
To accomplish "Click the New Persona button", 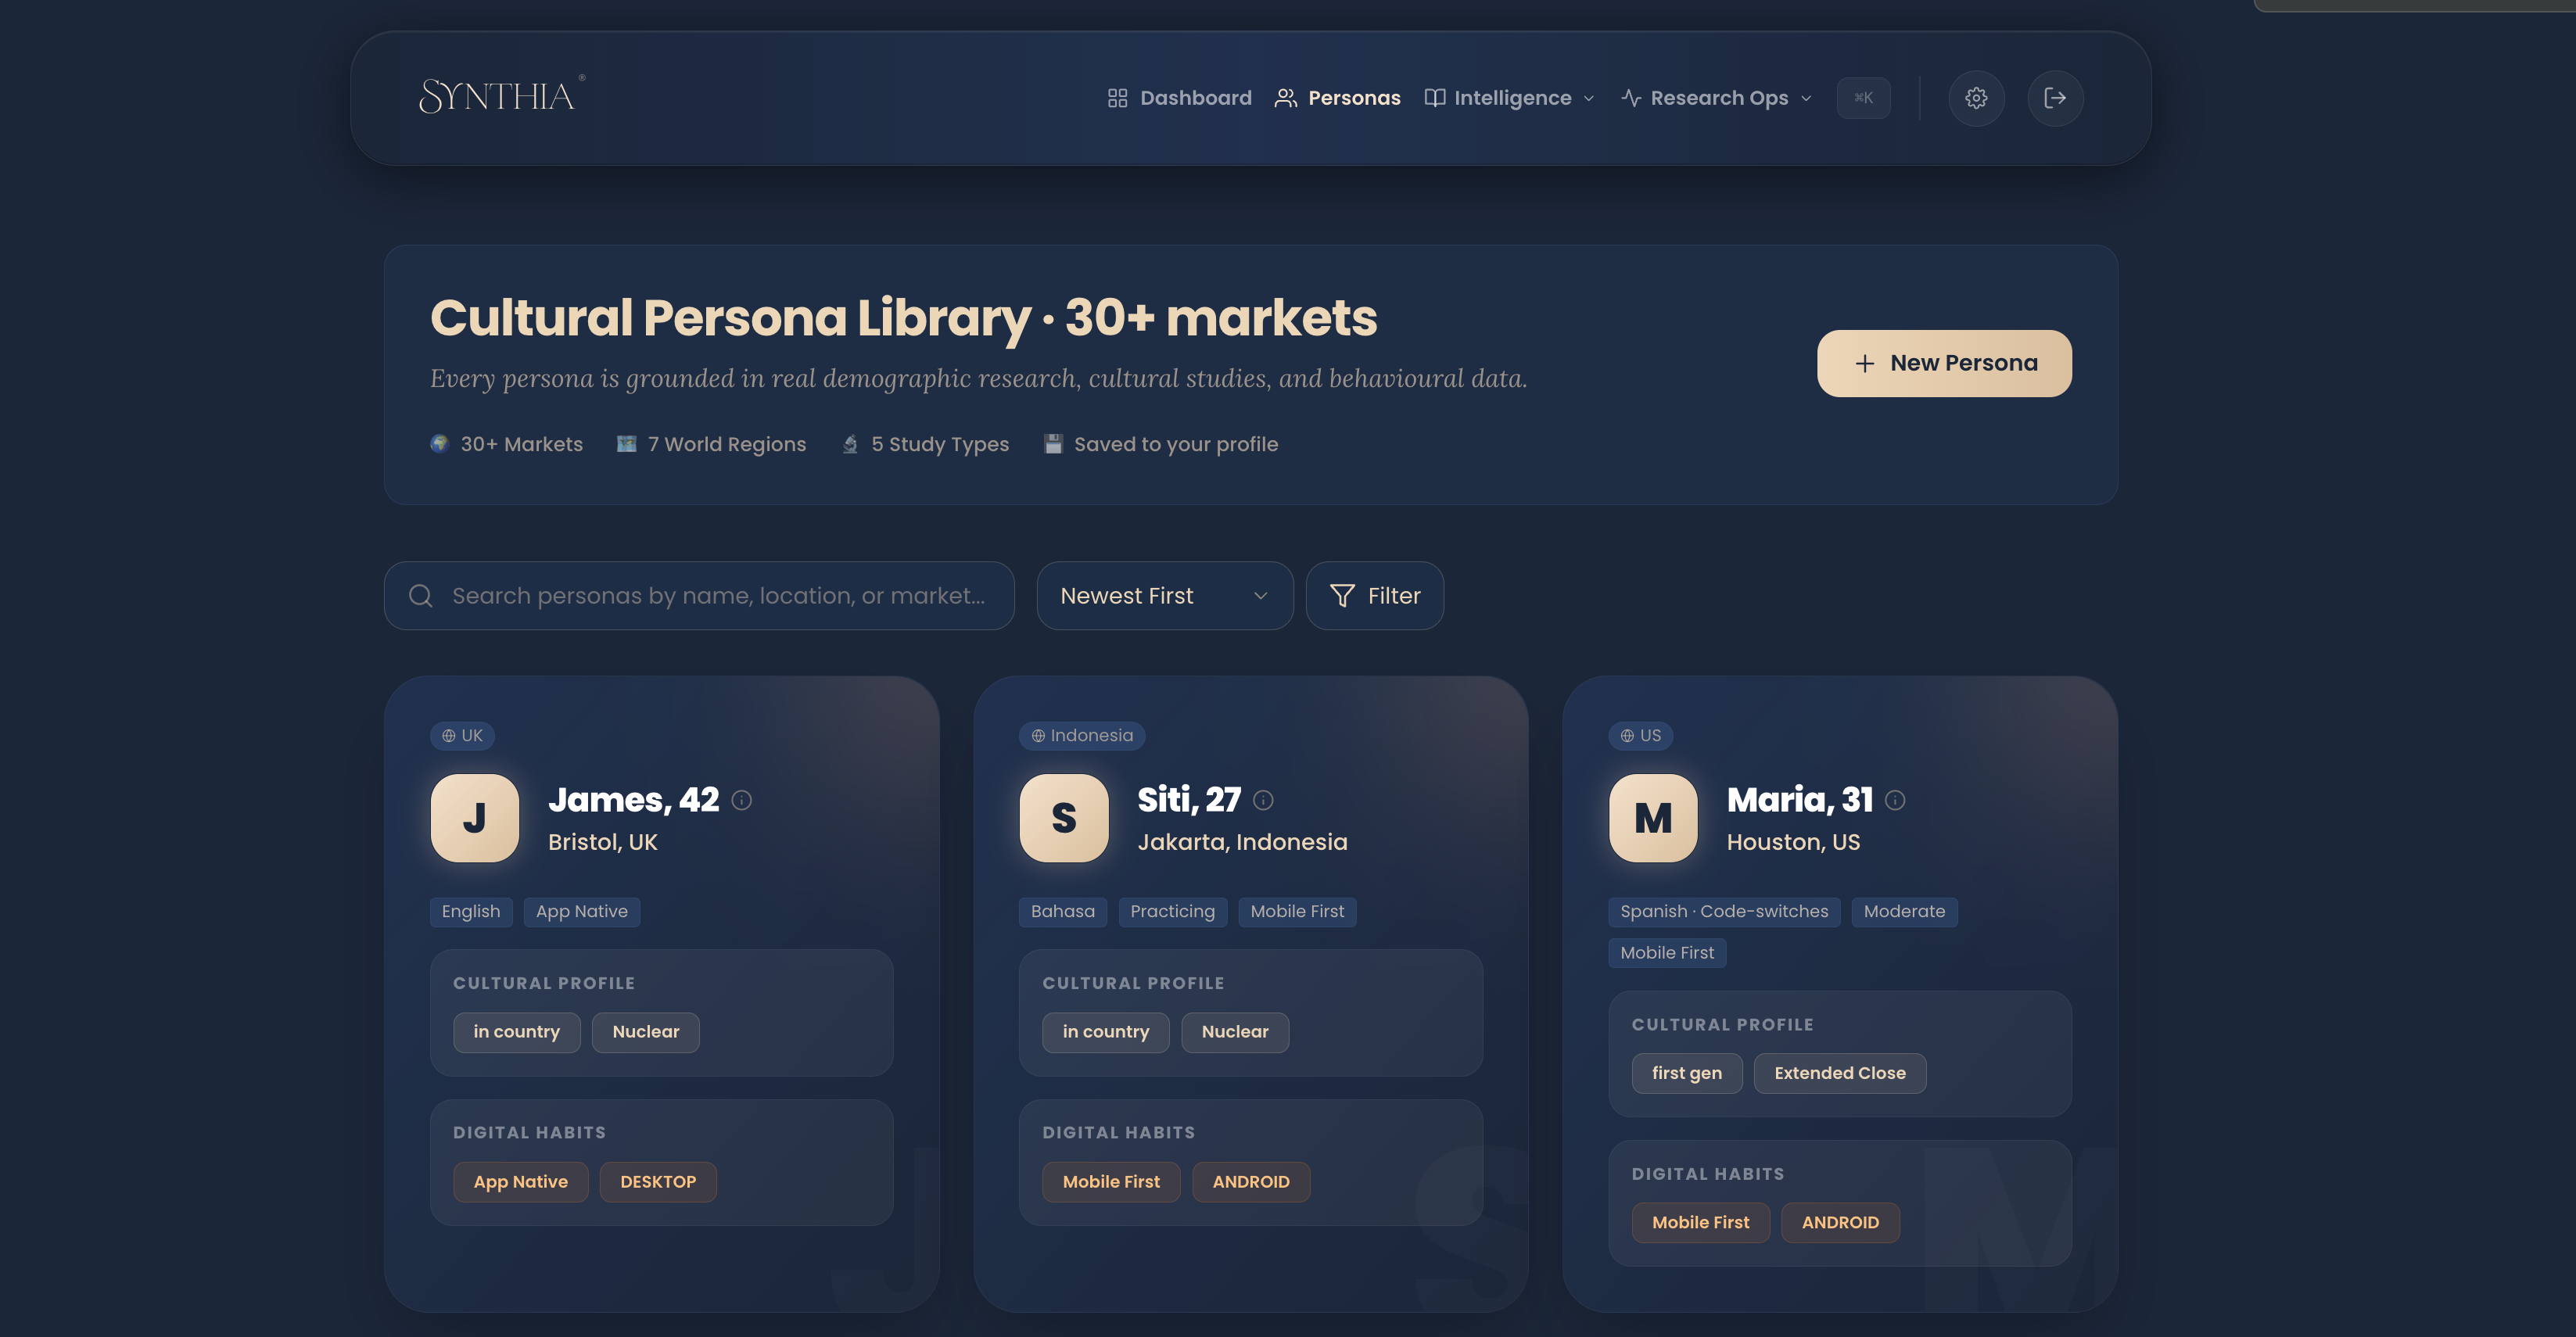I will click(1944, 363).
